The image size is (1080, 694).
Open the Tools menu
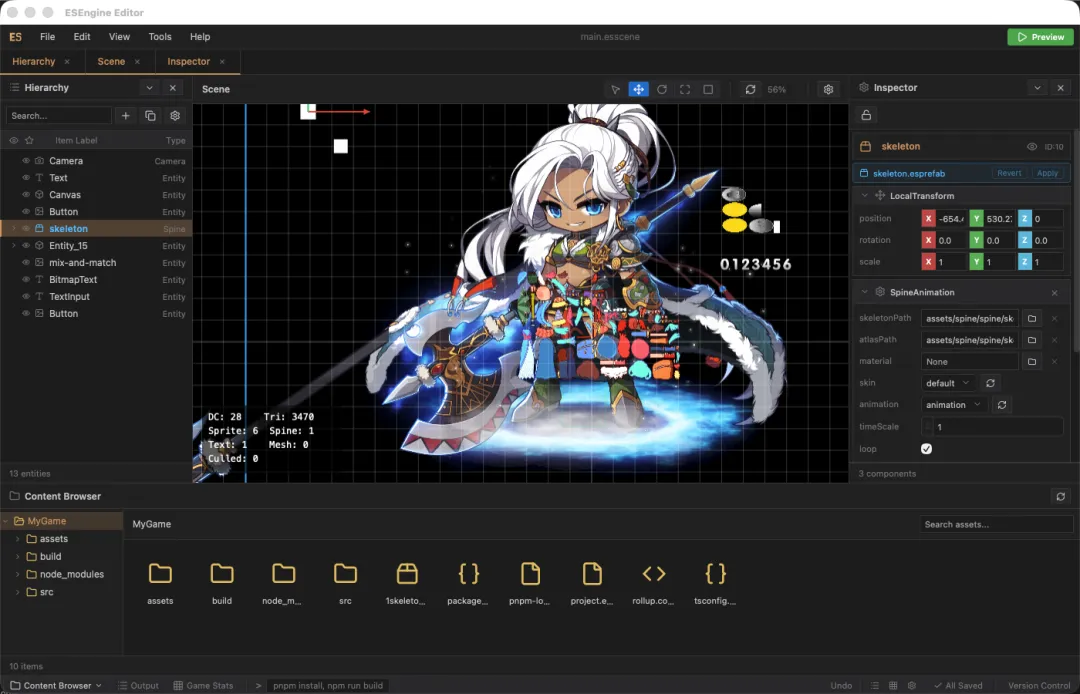click(160, 37)
